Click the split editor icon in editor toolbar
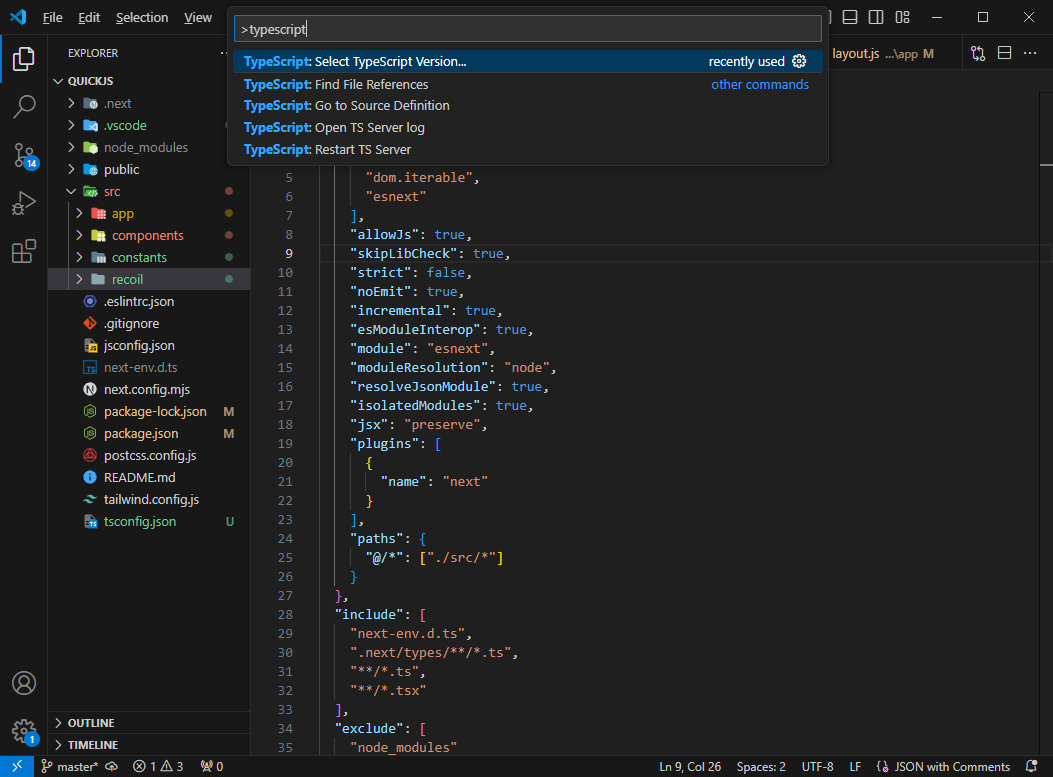Image resolution: width=1053 pixels, height=777 pixels. click(x=1005, y=53)
